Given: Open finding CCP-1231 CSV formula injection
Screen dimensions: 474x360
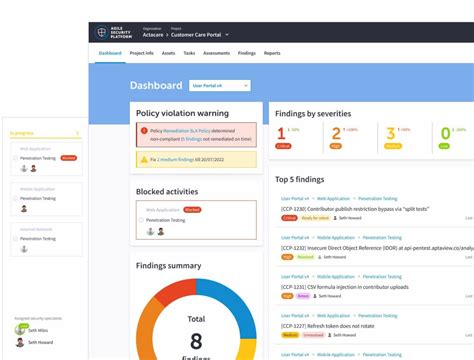Looking at the screenshot, I should tap(345, 287).
